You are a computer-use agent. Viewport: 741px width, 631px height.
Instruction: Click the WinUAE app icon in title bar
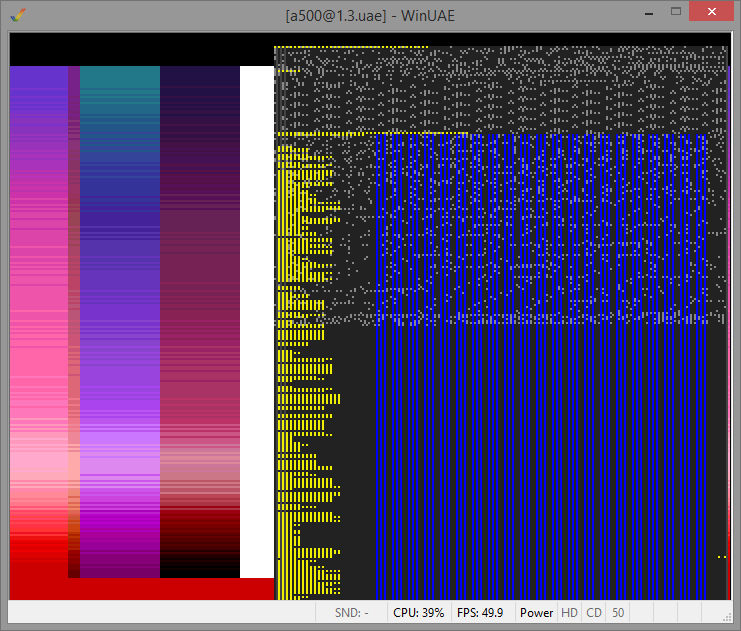(x=17, y=15)
